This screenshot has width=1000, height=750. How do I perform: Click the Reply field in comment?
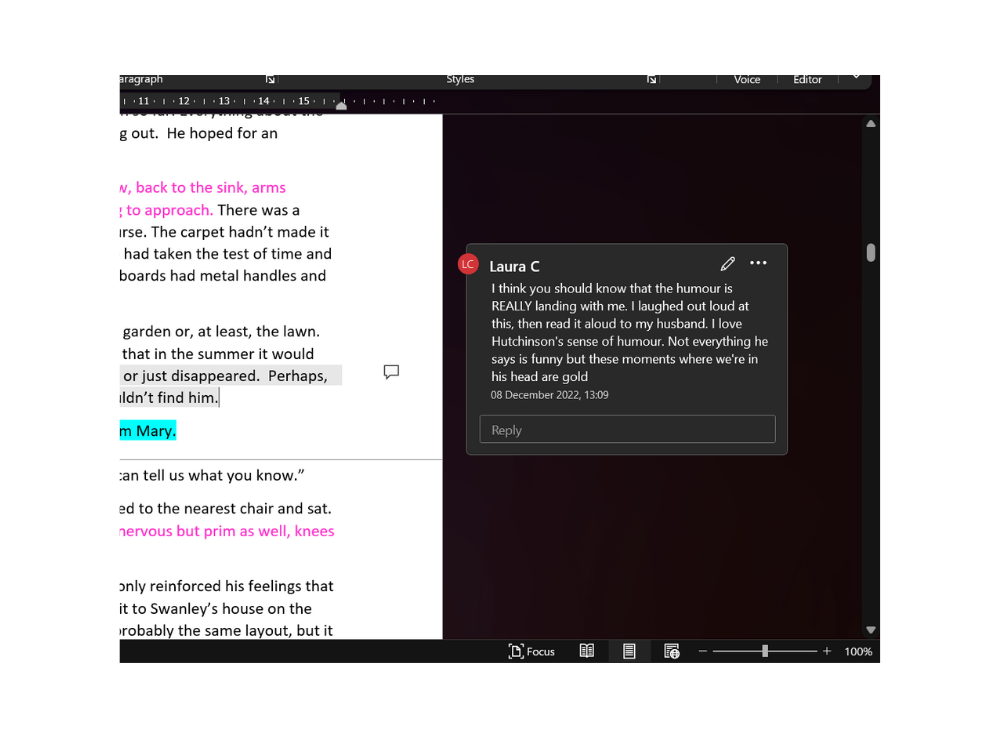point(628,429)
